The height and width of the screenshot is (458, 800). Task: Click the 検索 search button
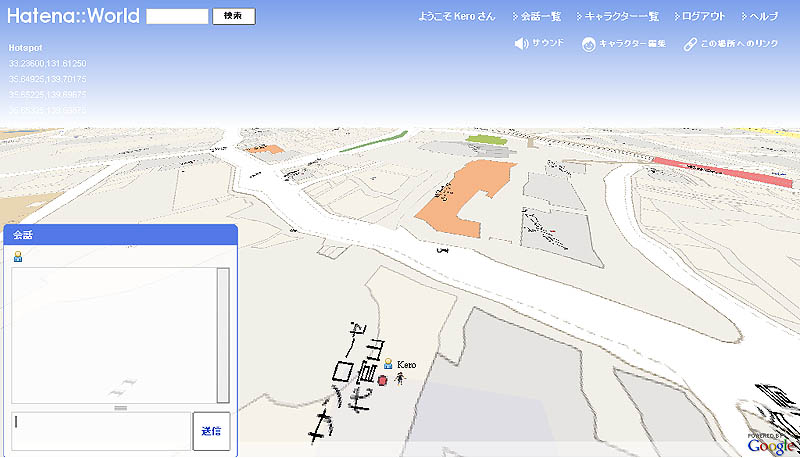point(234,16)
